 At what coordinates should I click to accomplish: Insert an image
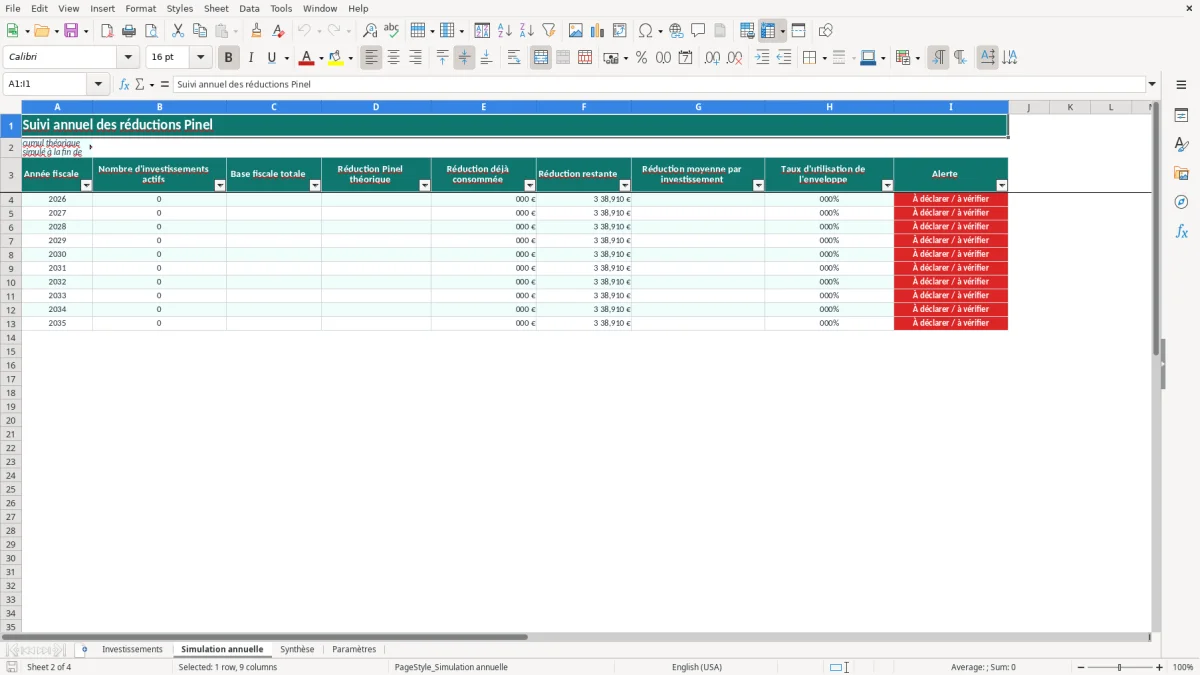pos(576,31)
